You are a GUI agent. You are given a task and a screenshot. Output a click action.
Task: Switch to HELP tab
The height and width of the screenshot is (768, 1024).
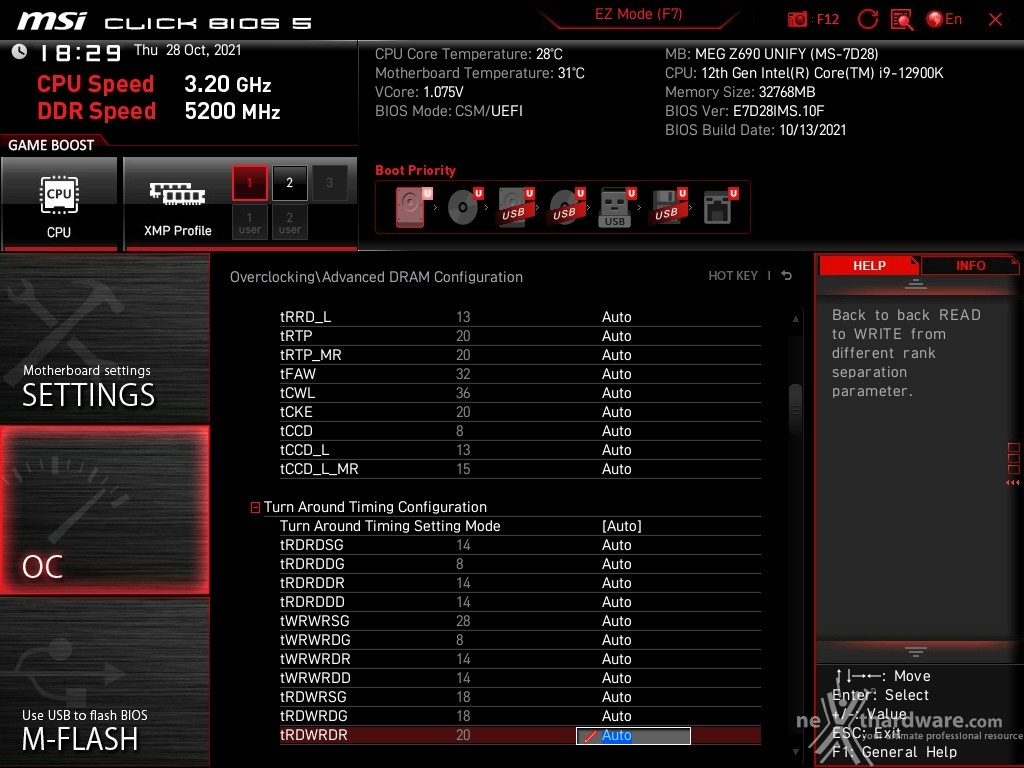point(869,266)
